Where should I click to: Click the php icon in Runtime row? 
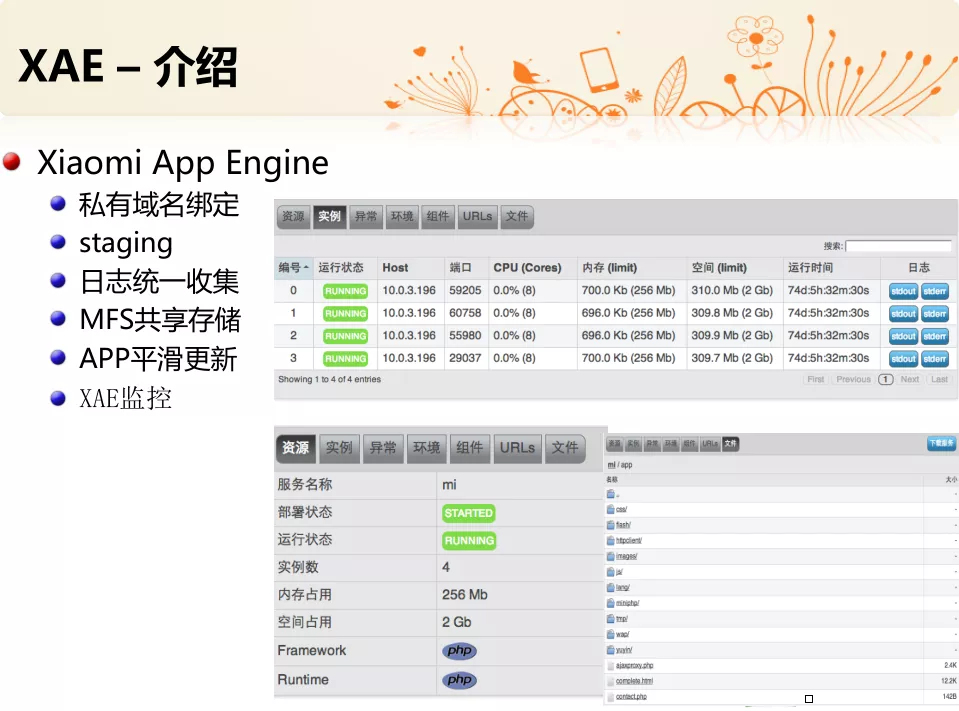[x=459, y=680]
